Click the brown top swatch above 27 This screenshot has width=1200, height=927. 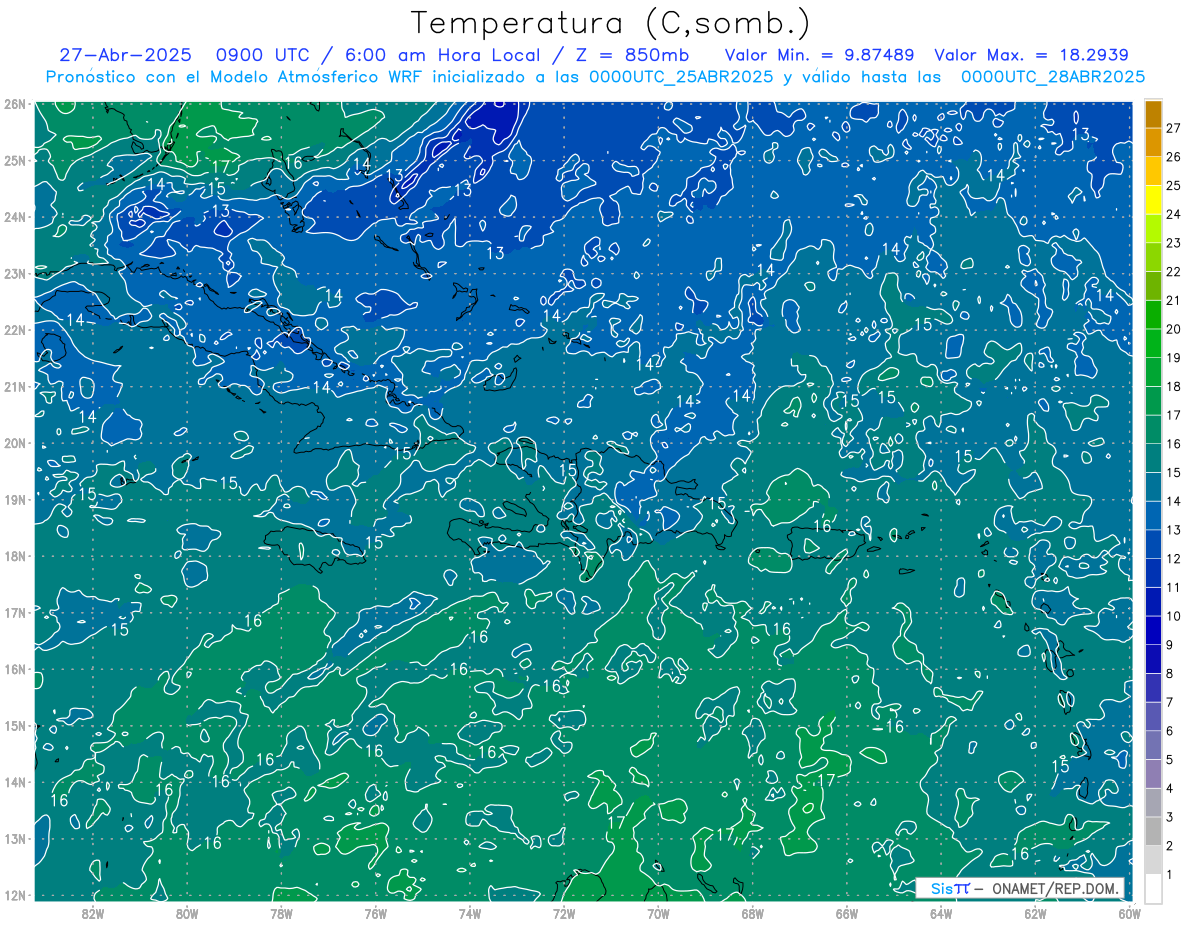1154,114
